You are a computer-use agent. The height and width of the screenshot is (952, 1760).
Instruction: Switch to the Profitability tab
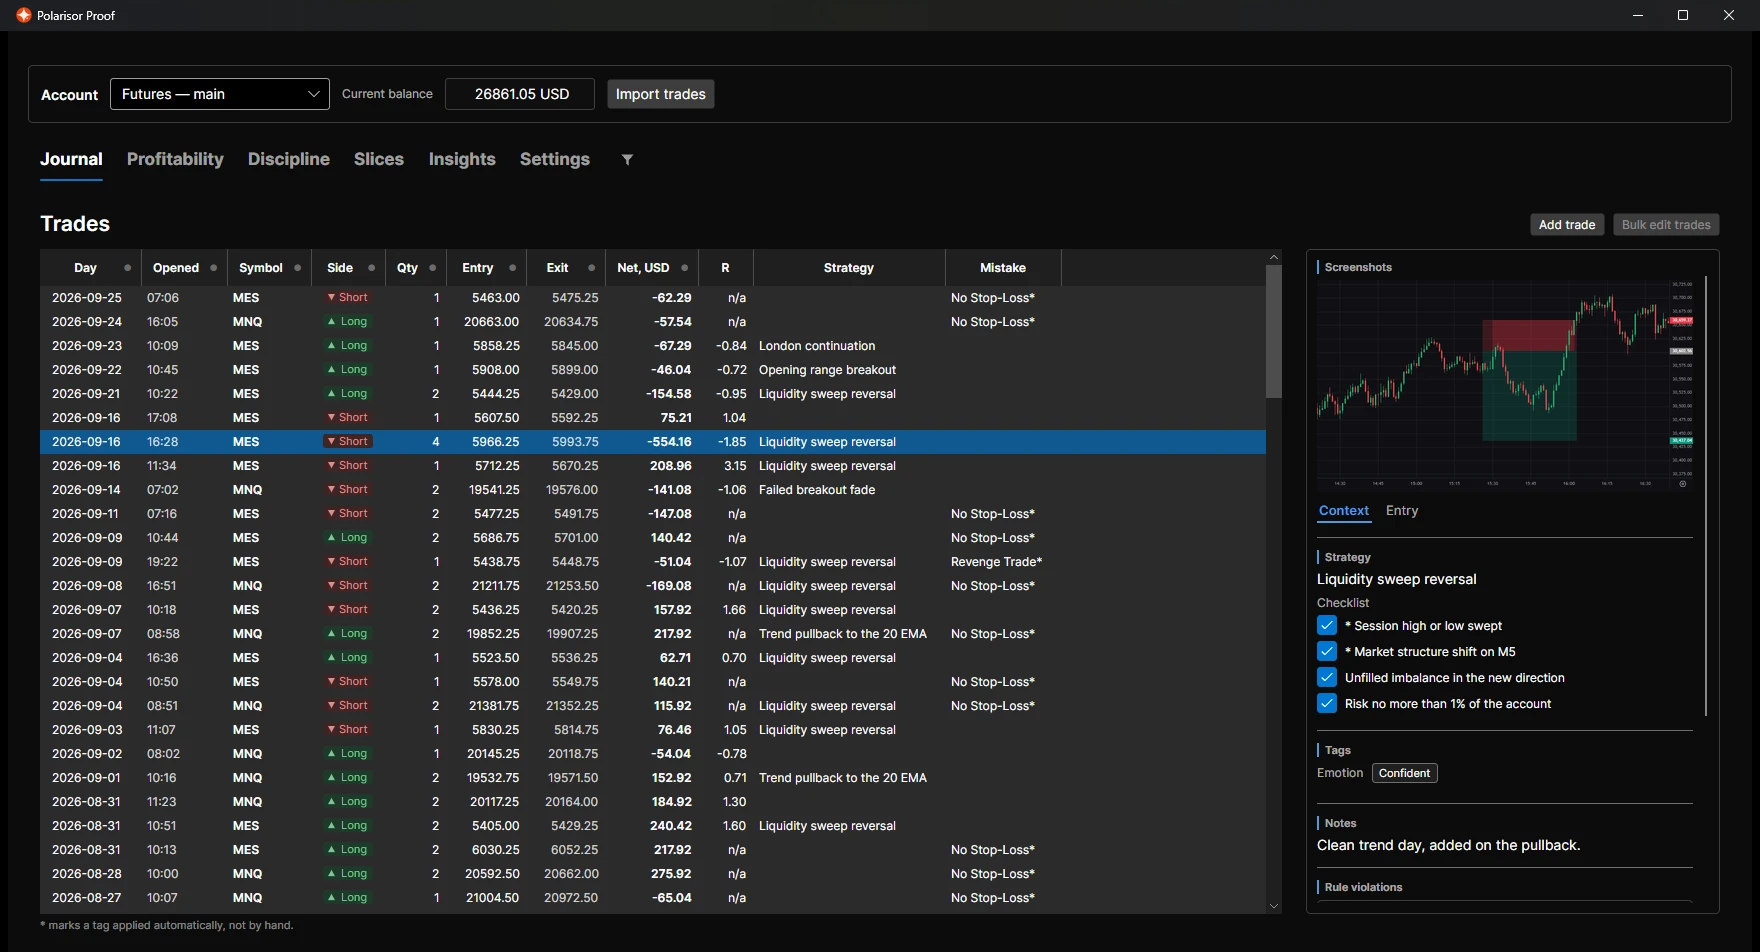coord(175,159)
